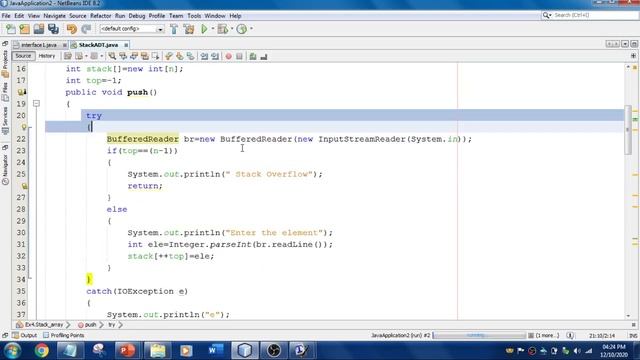Screen dimensions: 640x360
Task: Click the Save All toolbar icon
Action: click(x=53, y=29)
